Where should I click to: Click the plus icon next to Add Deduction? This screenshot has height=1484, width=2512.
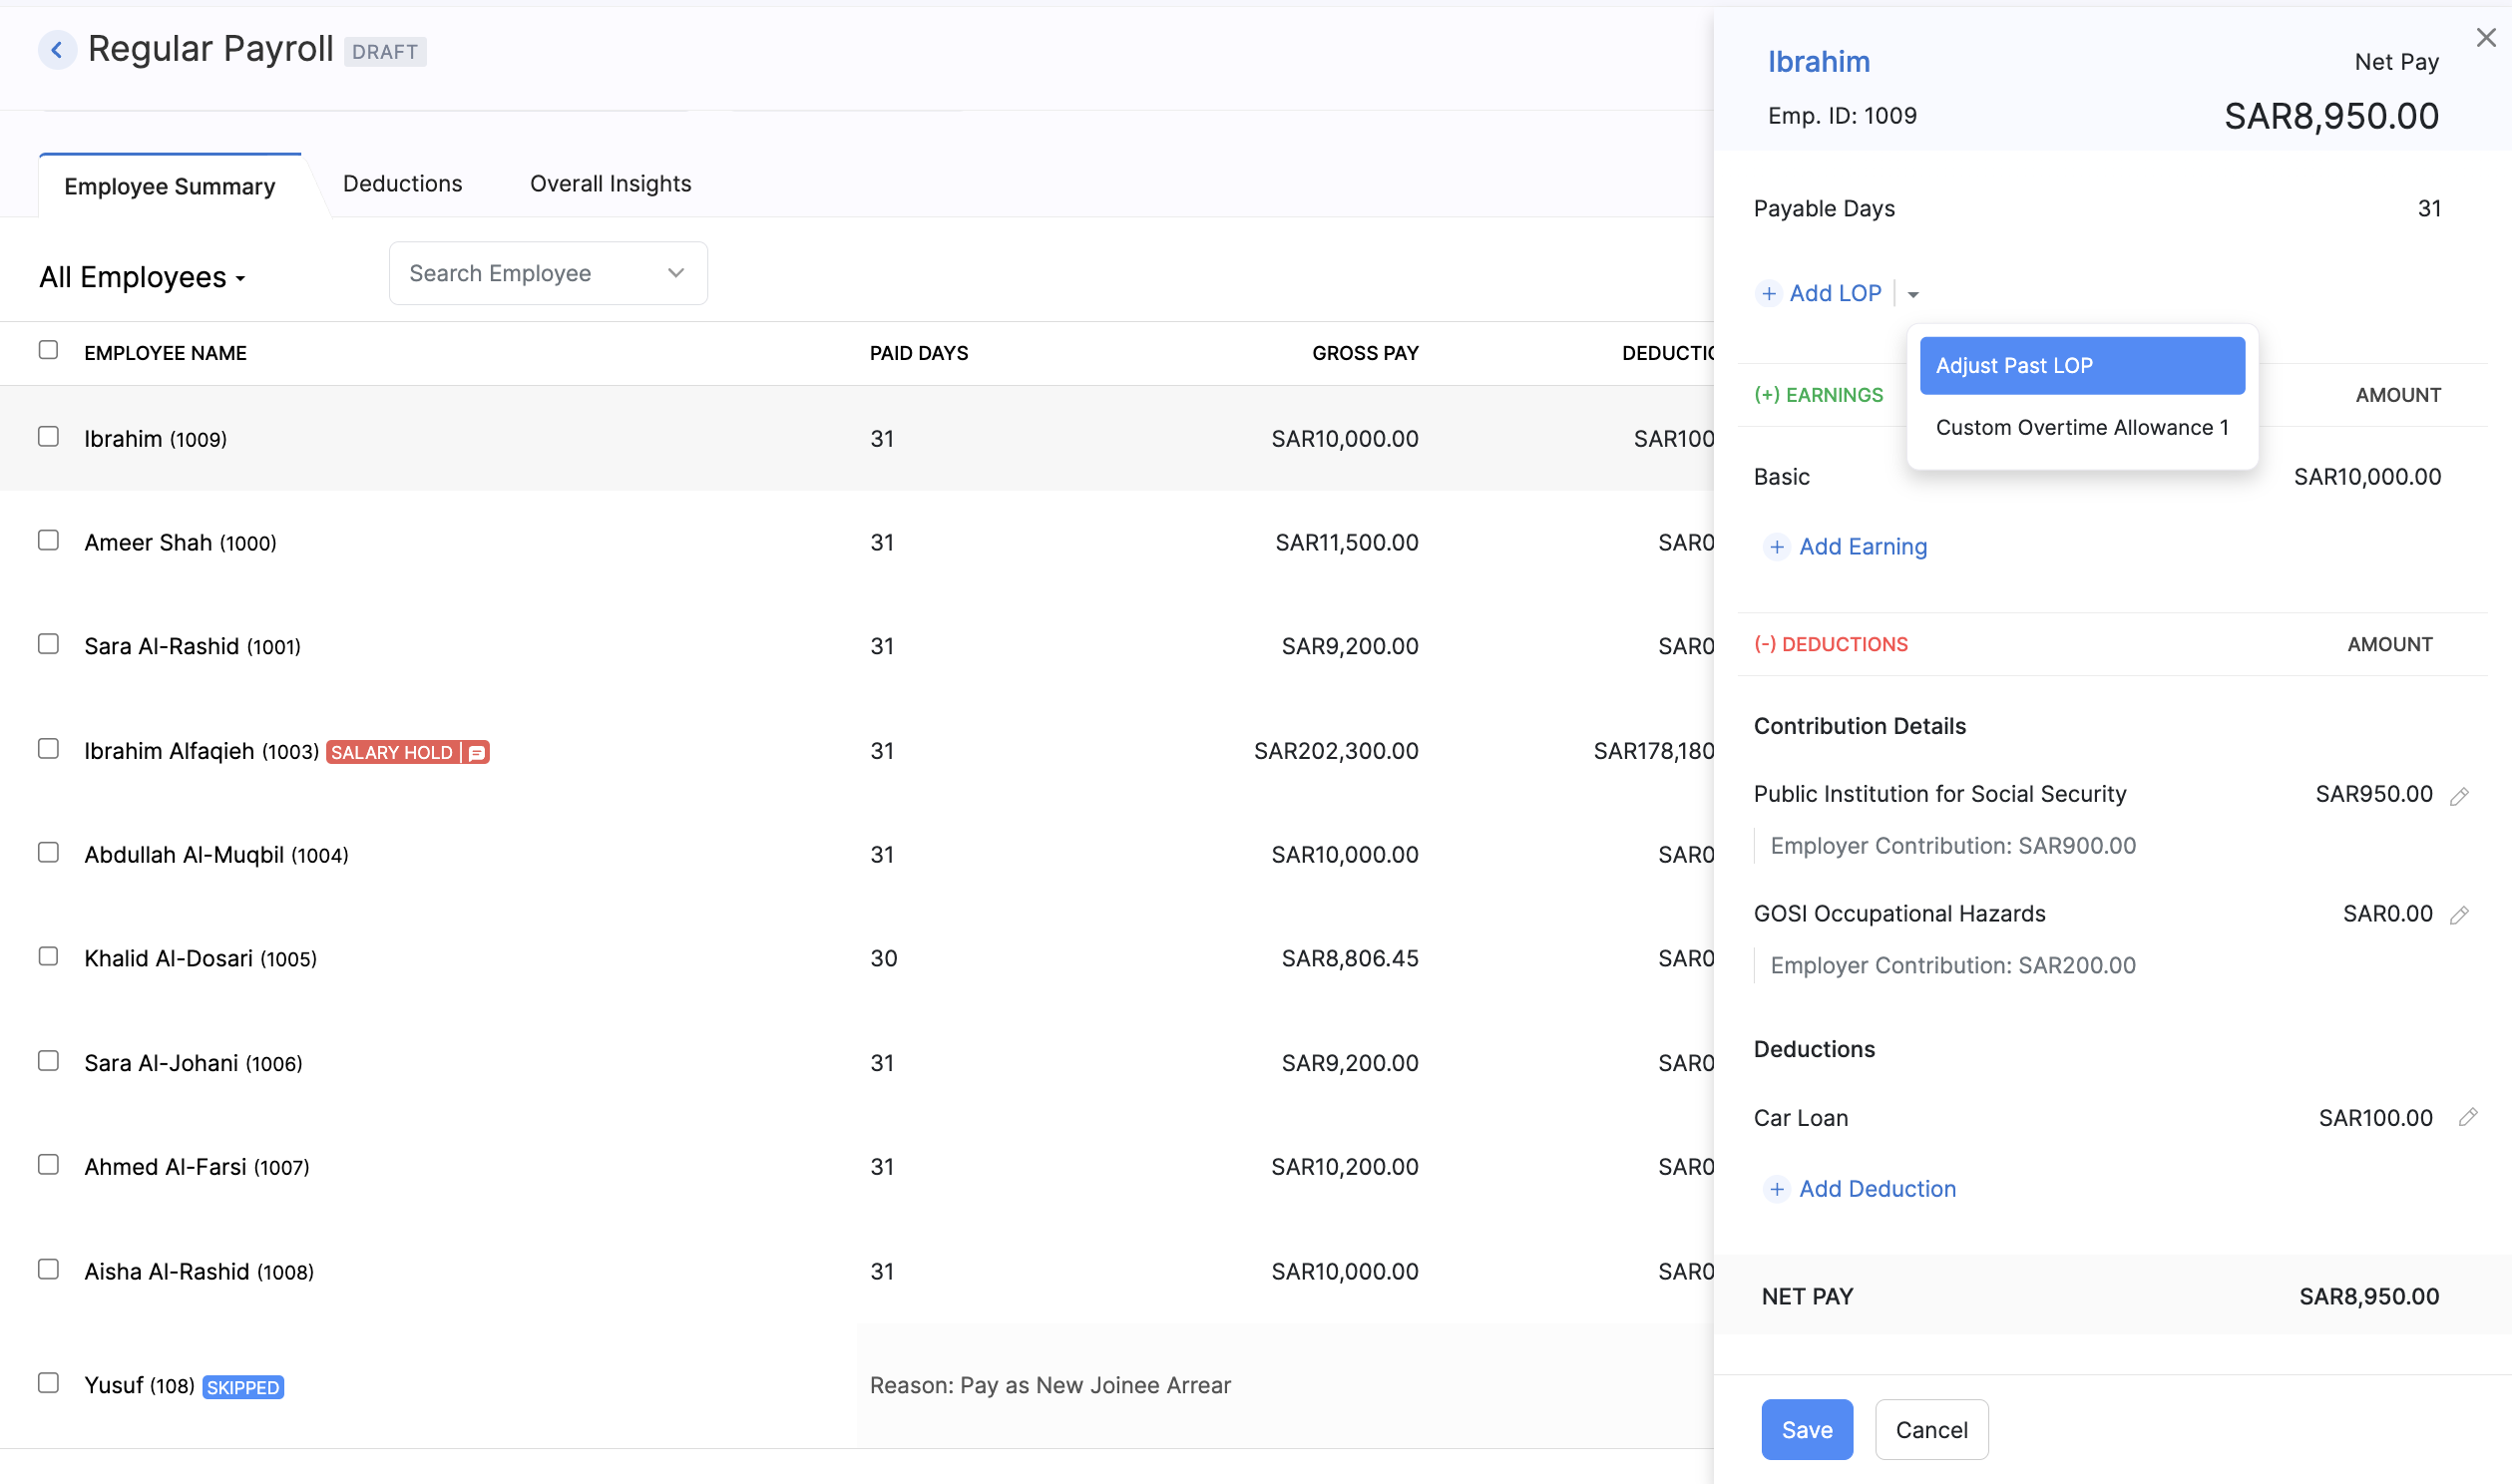coord(1777,1190)
